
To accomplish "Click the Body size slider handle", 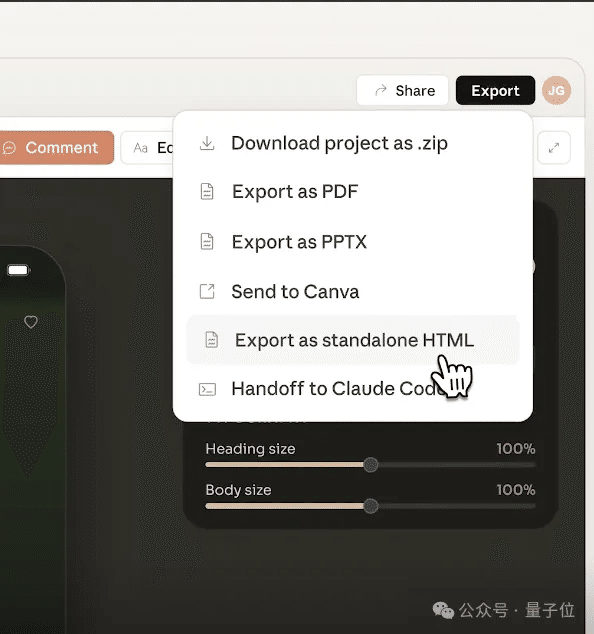I will click(x=370, y=506).
